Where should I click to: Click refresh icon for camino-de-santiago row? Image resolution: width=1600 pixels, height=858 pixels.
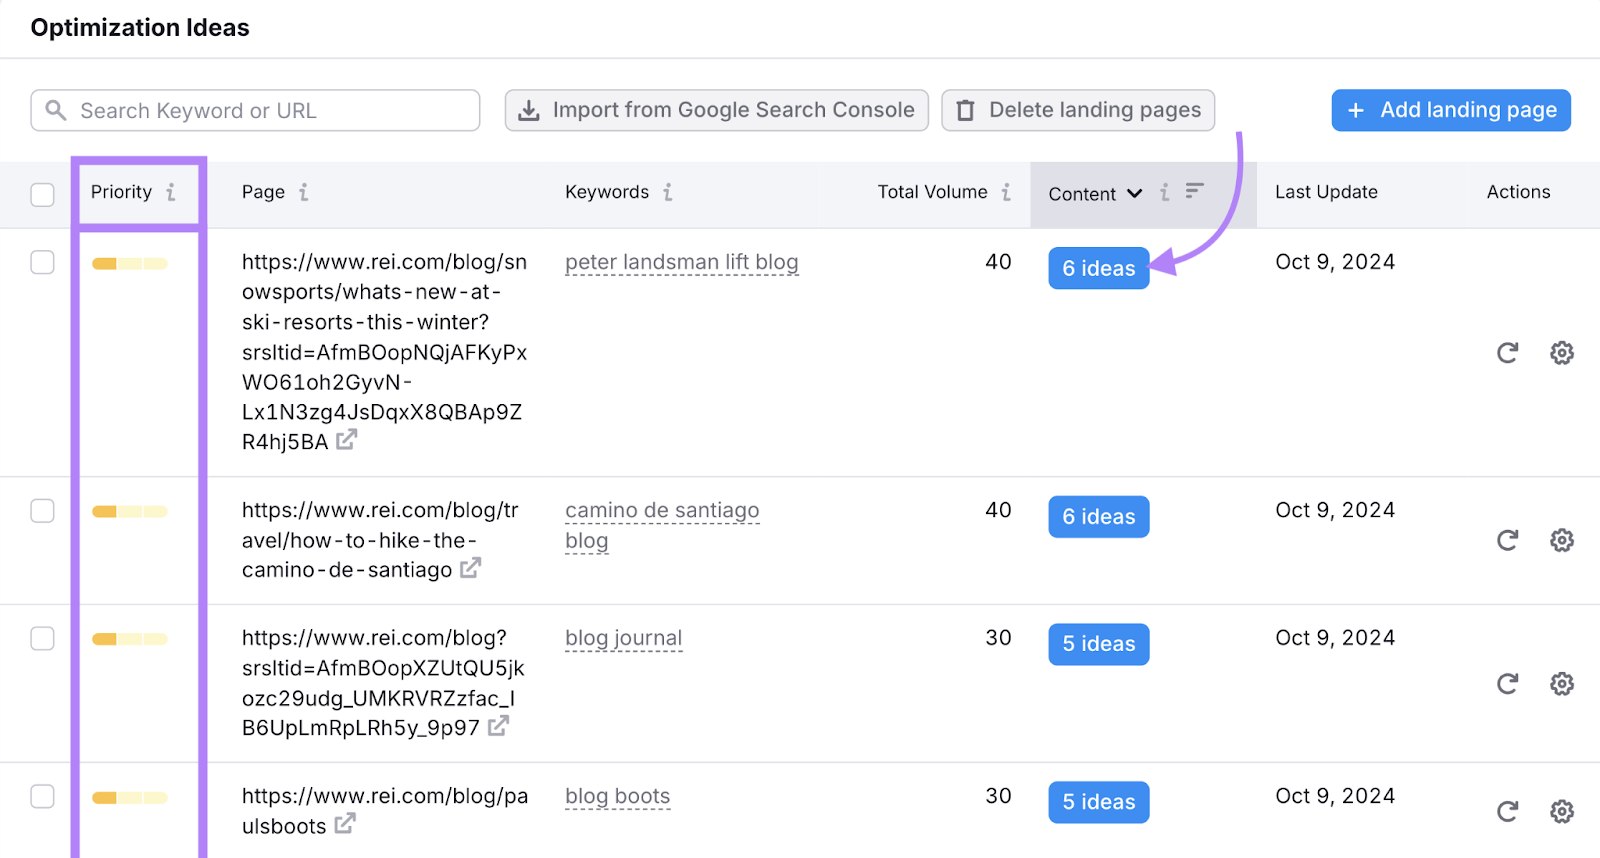pos(1507,541)
